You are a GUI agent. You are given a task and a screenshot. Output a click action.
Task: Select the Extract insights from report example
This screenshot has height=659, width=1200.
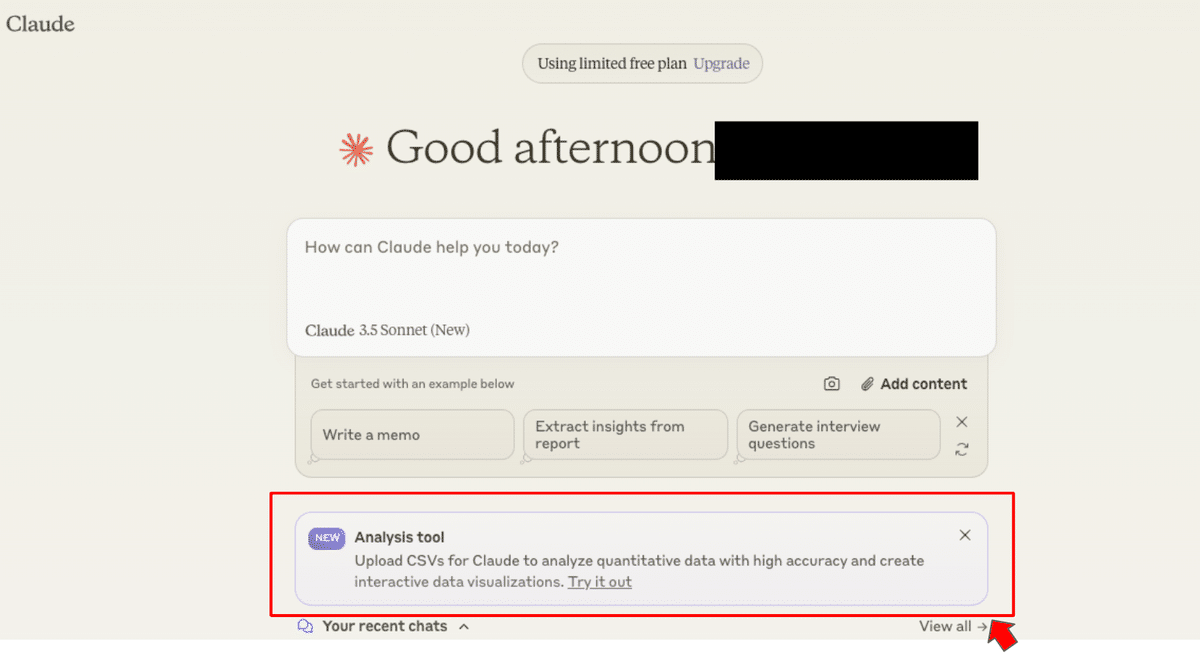624,434
